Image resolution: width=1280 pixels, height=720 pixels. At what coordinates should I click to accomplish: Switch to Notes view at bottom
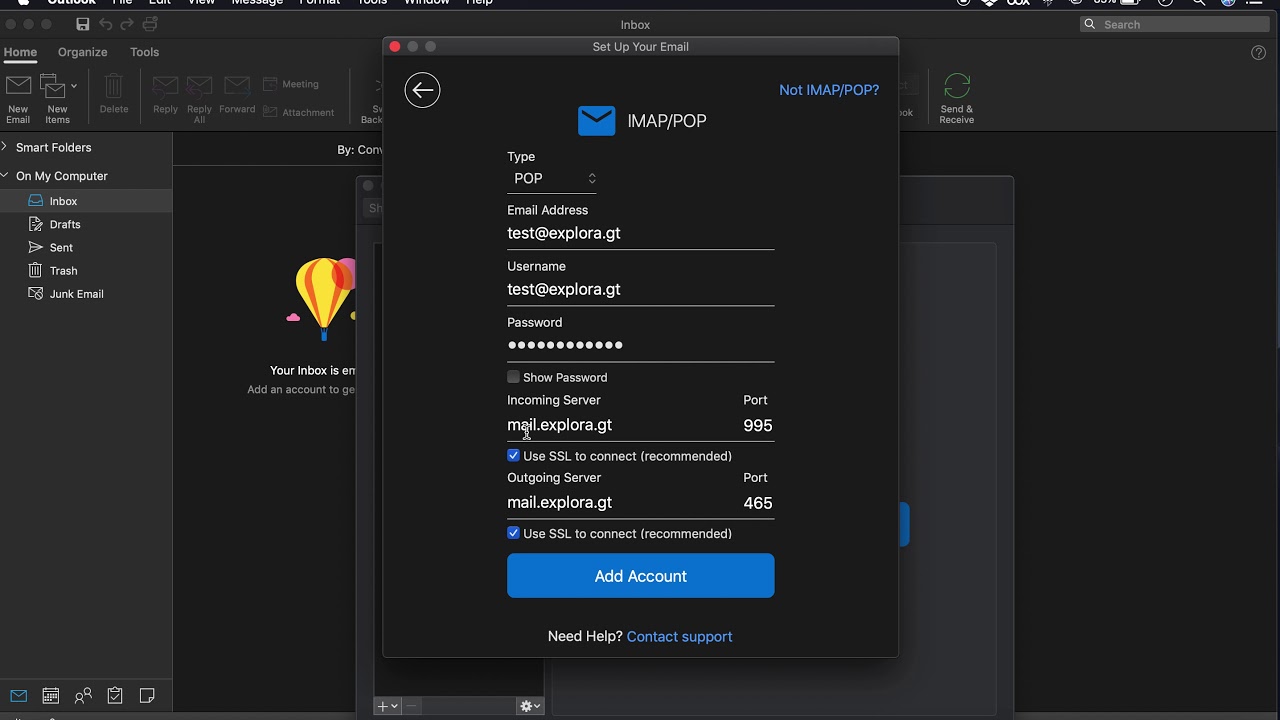point(147,696)
